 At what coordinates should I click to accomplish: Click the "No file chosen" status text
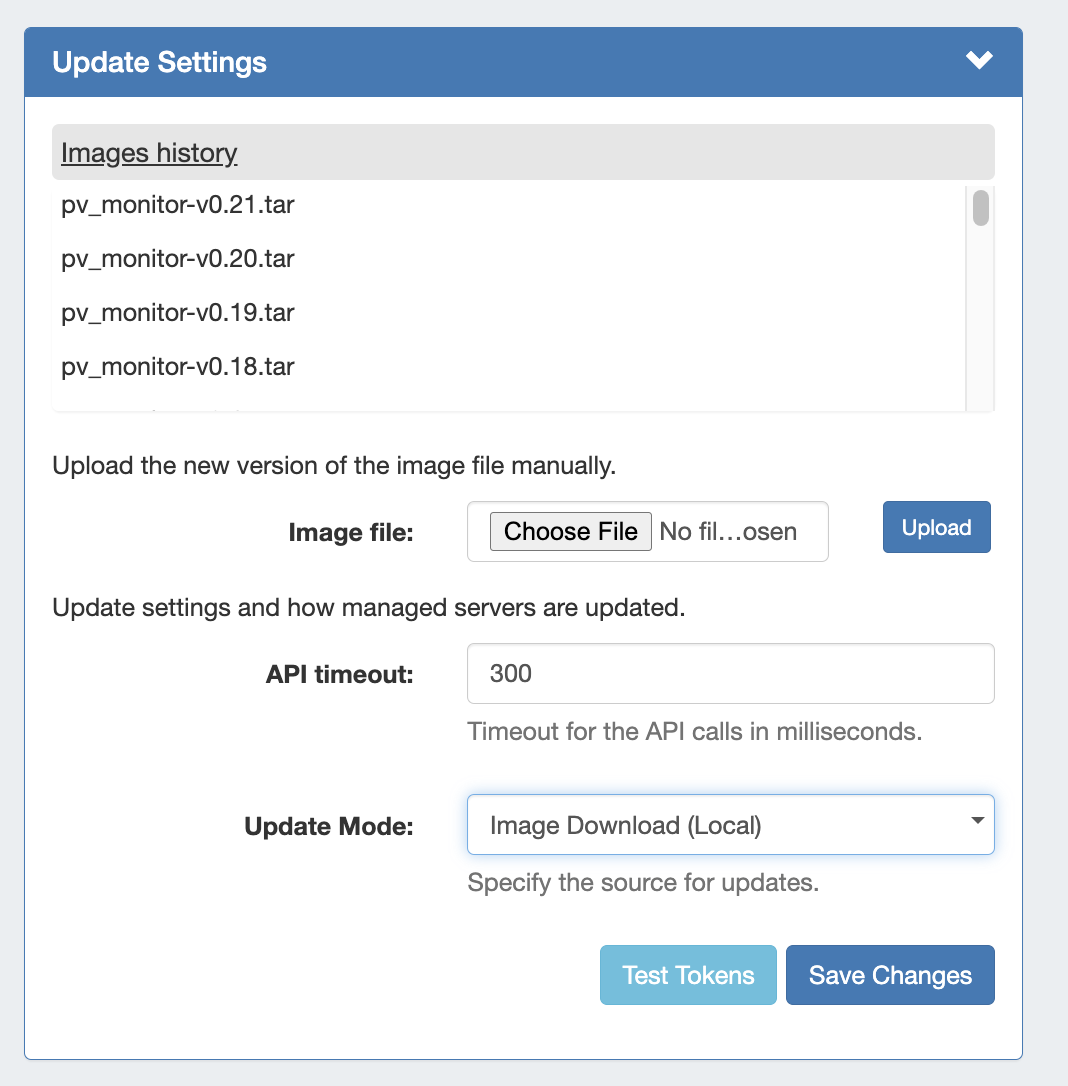point(728,532)
